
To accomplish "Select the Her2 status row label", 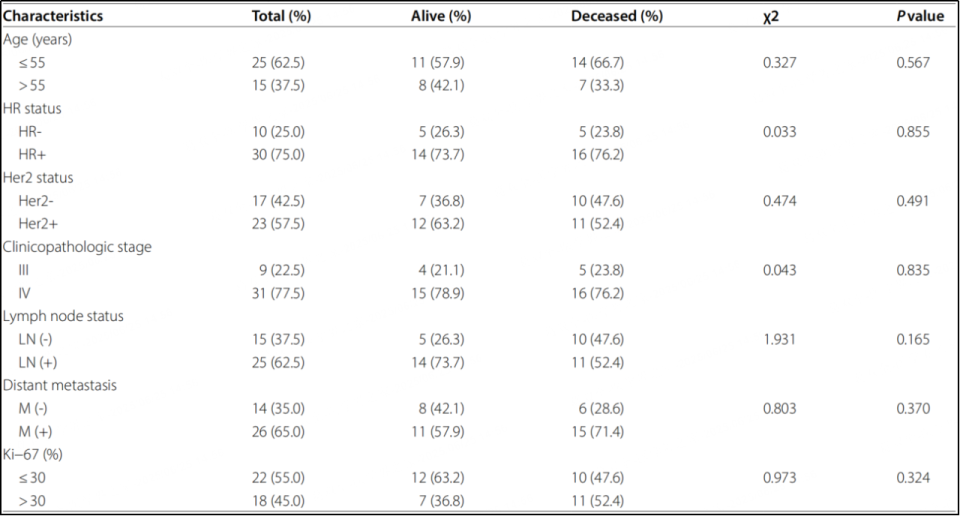I will (38, 177).
